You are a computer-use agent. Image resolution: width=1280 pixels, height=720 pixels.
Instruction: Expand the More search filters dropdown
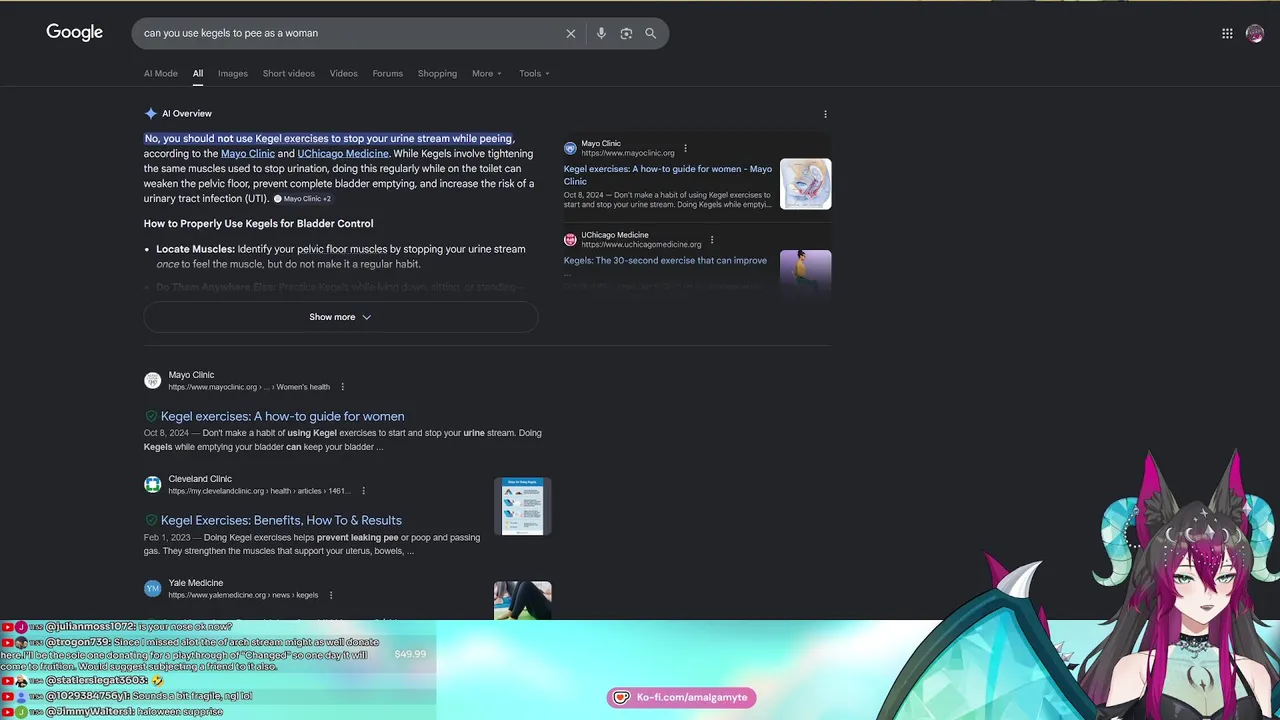tap(487, 73)
